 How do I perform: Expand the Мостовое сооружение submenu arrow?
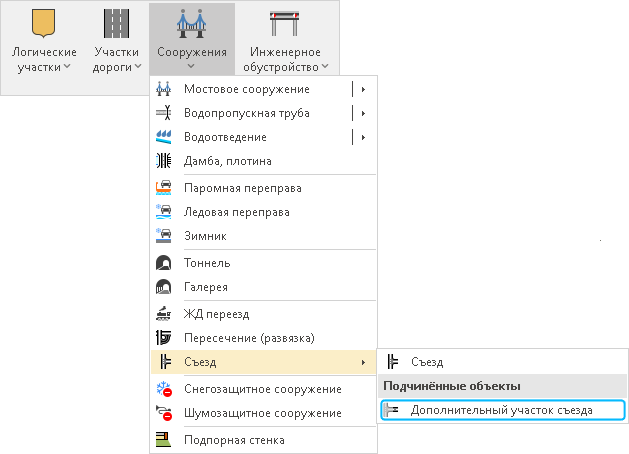pyautogui.click(x=363, y=89)
